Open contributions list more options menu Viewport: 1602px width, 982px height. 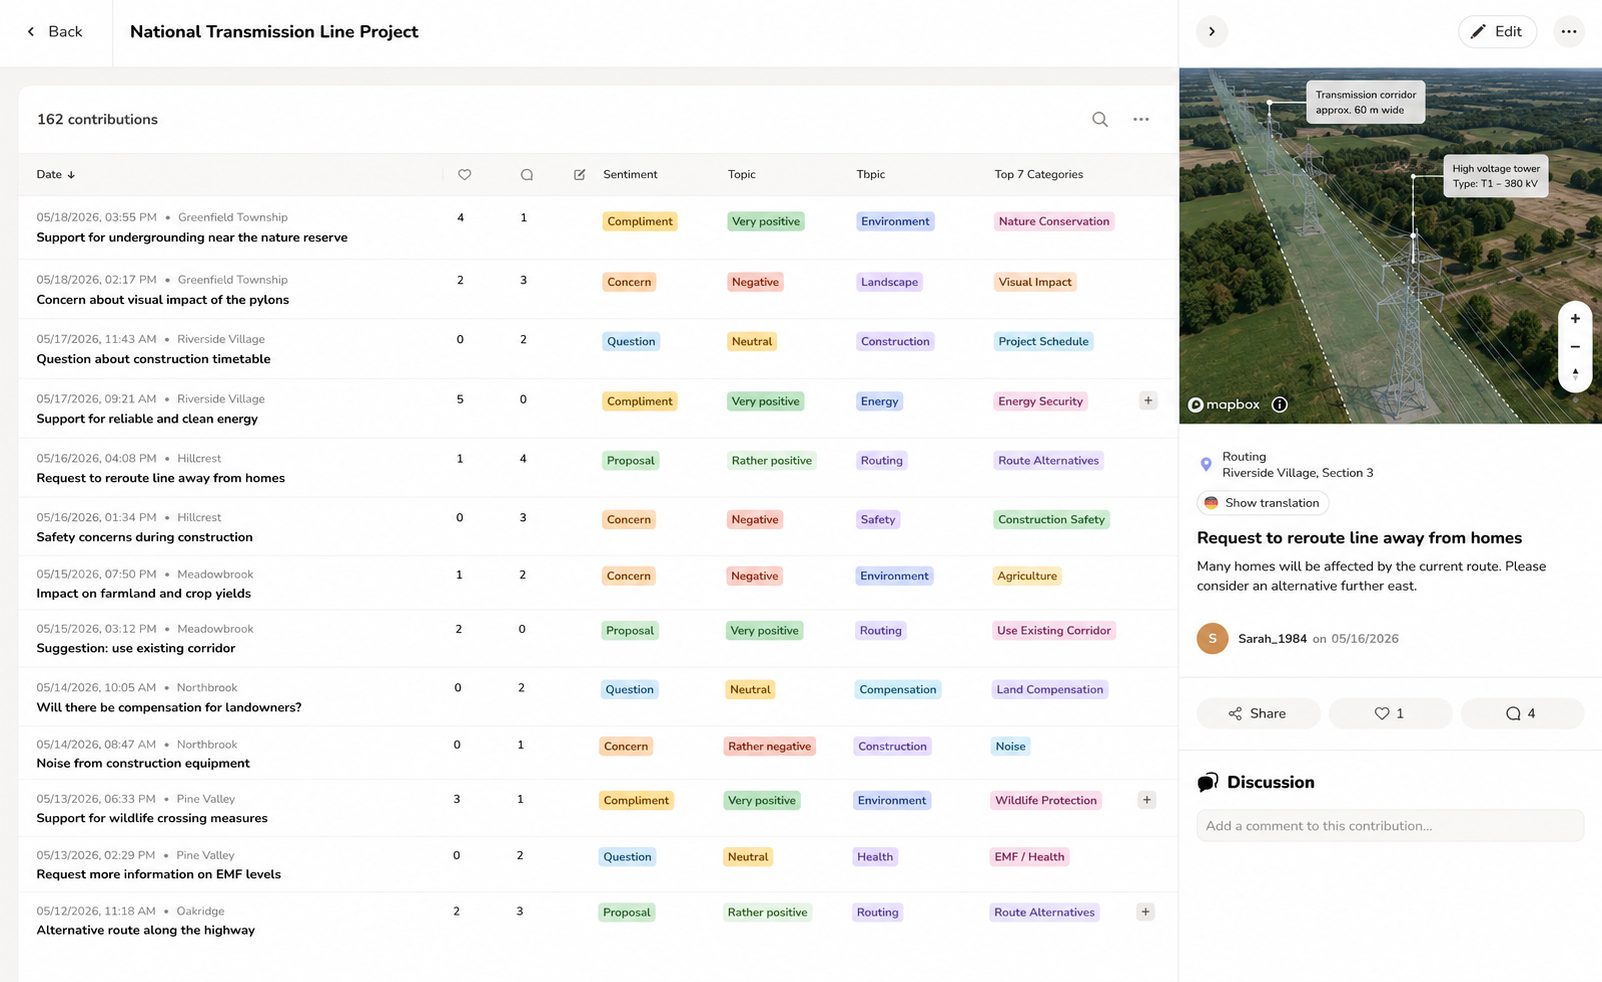click(x=1141, y=119)
